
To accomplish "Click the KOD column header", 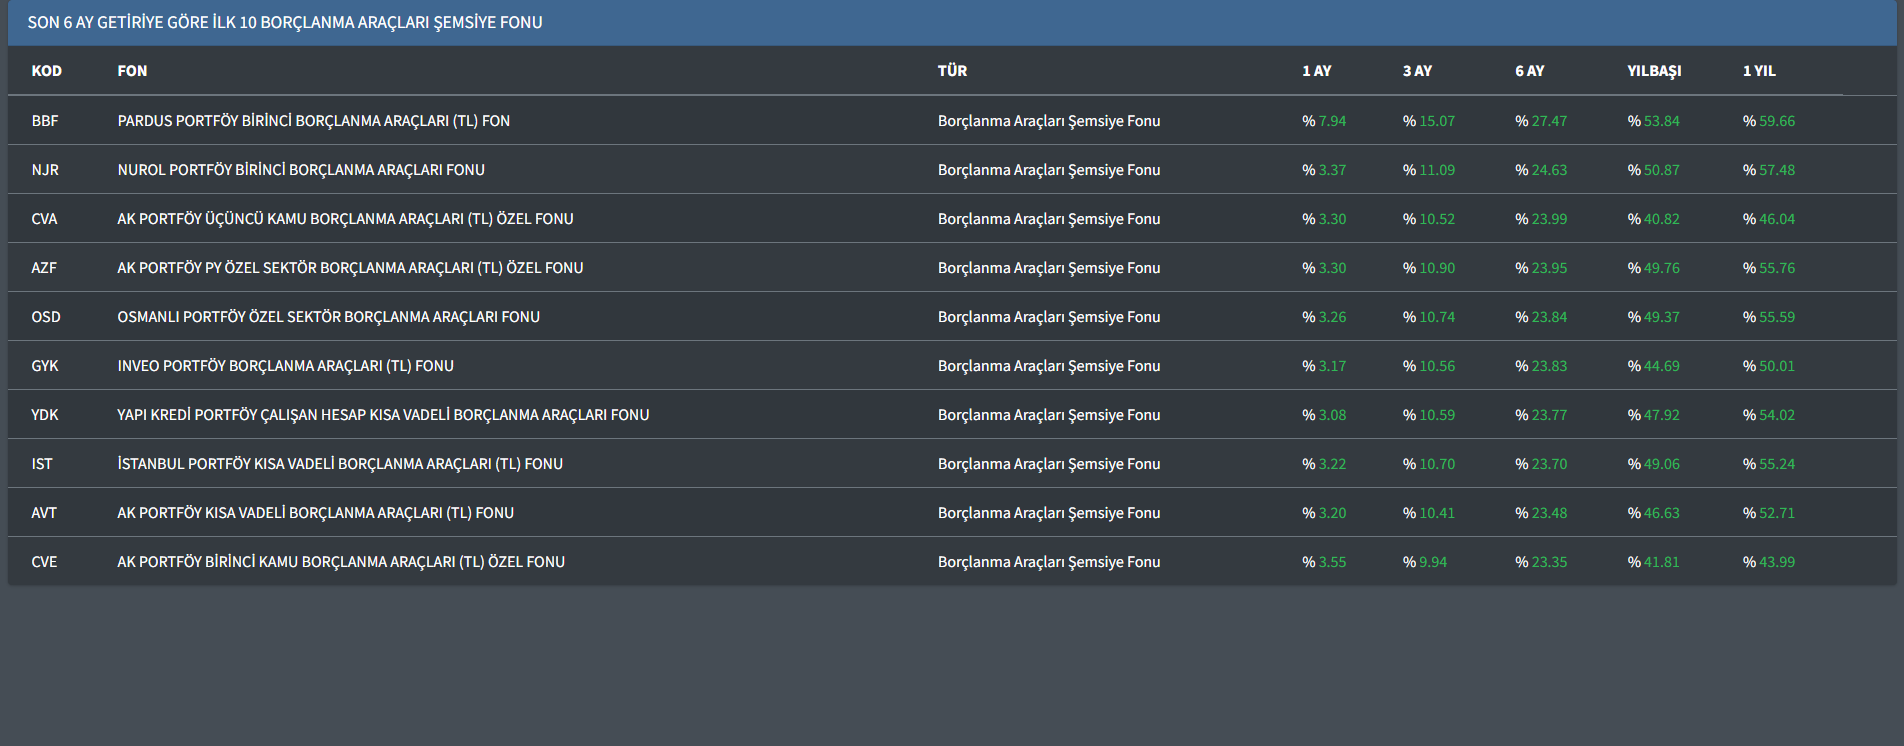I will click(46, 71).
